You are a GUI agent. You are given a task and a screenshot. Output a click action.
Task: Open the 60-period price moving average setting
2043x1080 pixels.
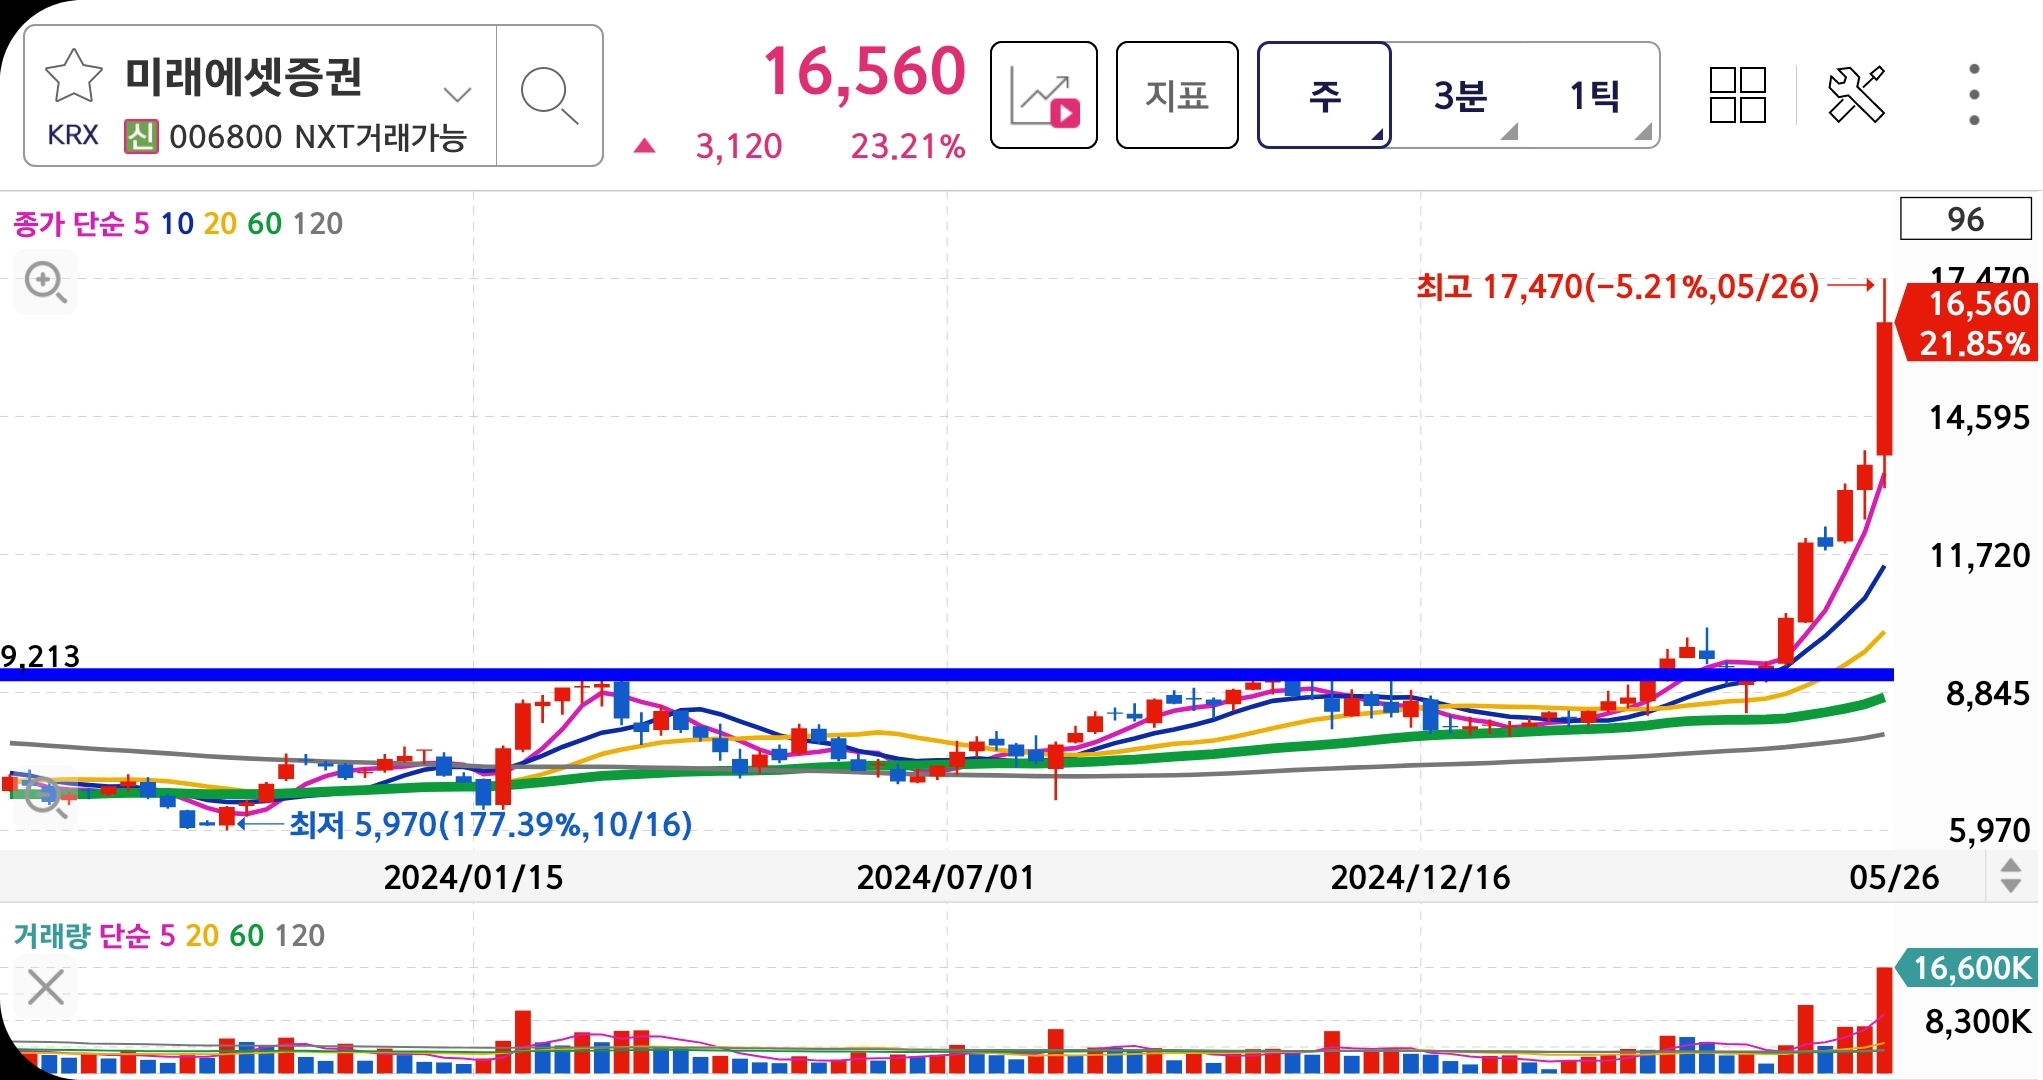[x=264, y=223]
